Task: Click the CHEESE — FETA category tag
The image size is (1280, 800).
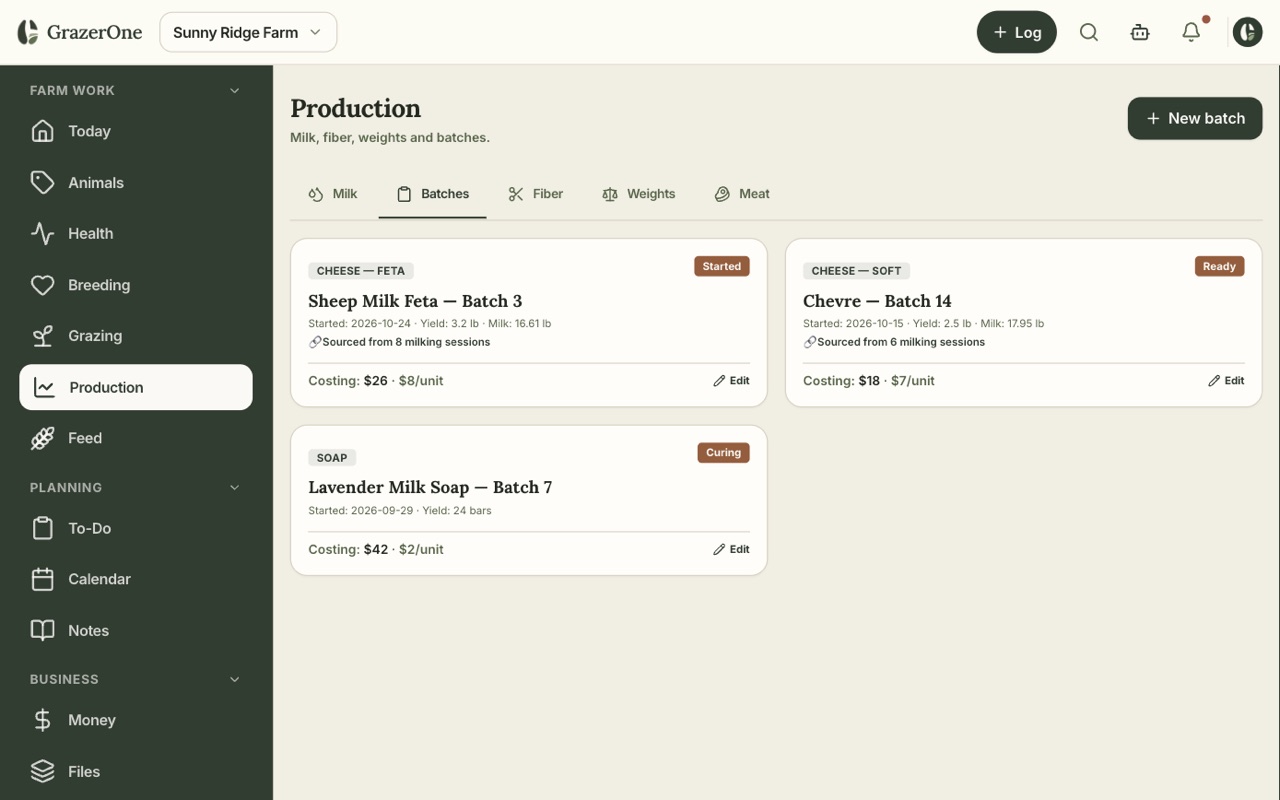Action: pyautogui.click(x=361, y=271)
